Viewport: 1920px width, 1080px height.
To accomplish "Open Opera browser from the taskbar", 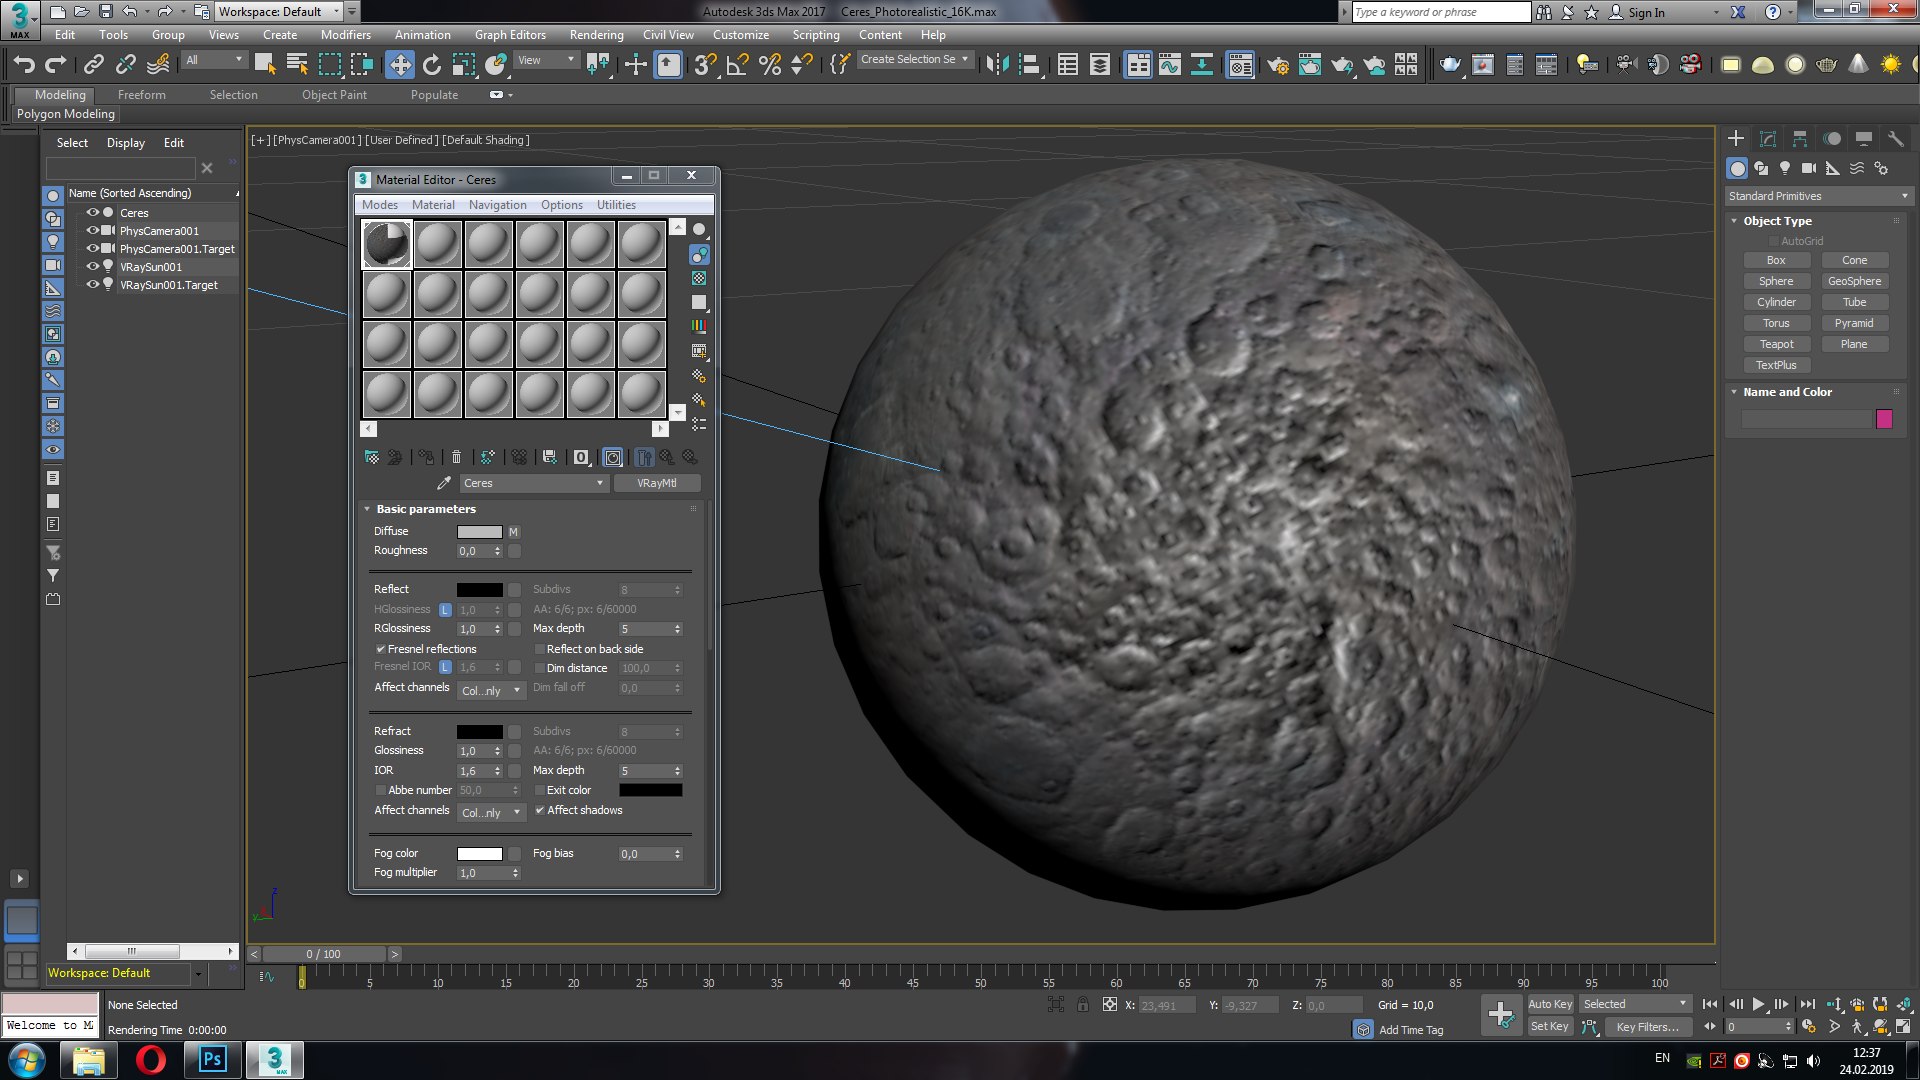I will pos(151,1059).
